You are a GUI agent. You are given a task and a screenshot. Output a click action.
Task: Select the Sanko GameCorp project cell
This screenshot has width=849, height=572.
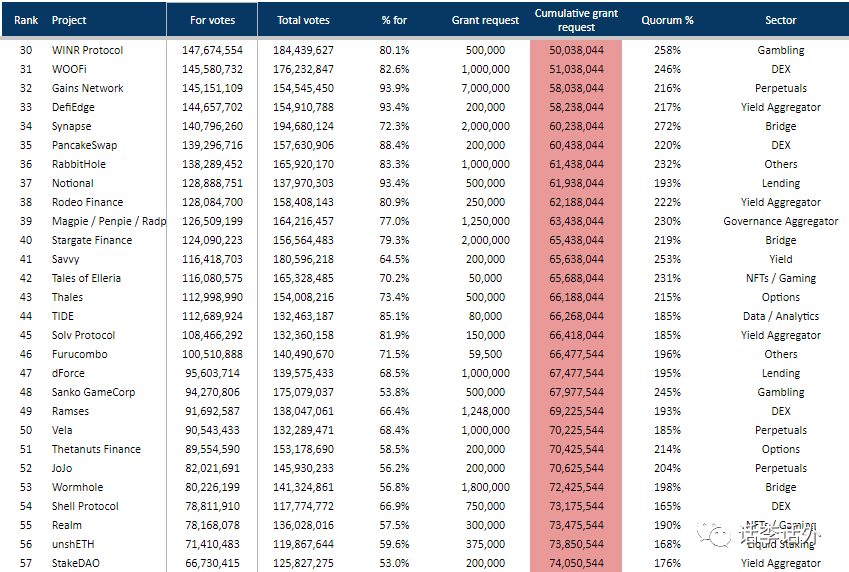[x=93, y=392]
